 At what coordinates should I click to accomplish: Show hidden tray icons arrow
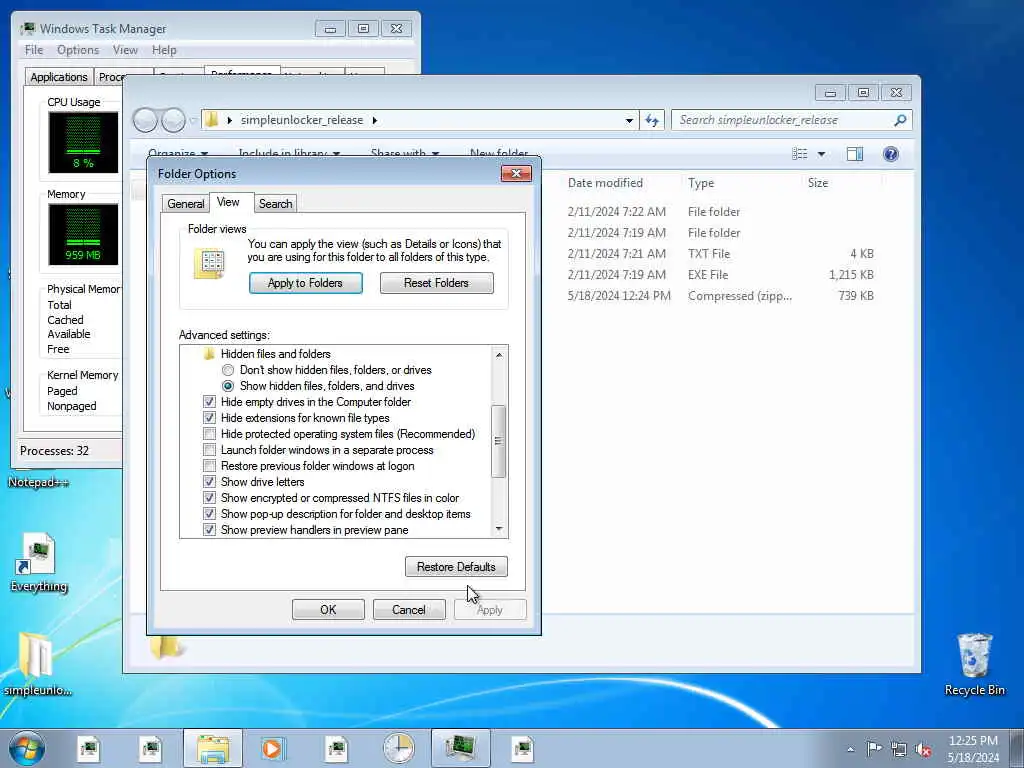pos(850,749)
